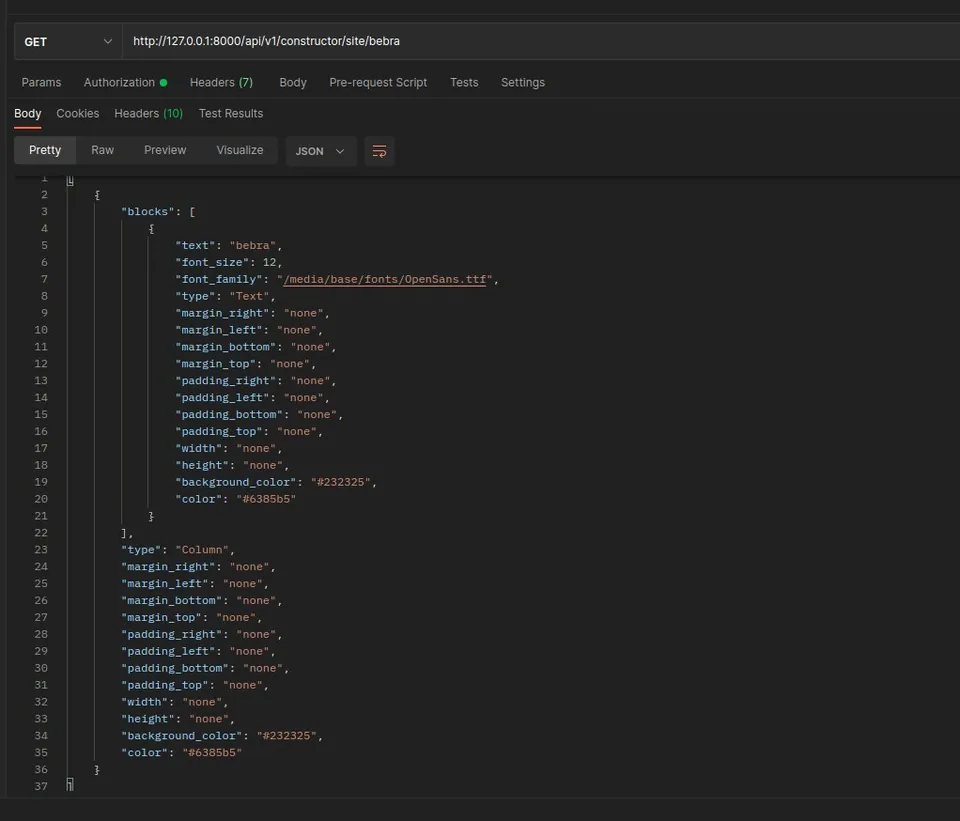The height and width of the screenshot is (821, 960).
Task: Click the "type": "Column" line
Action: pyautogui.click(x=178, y=550)
